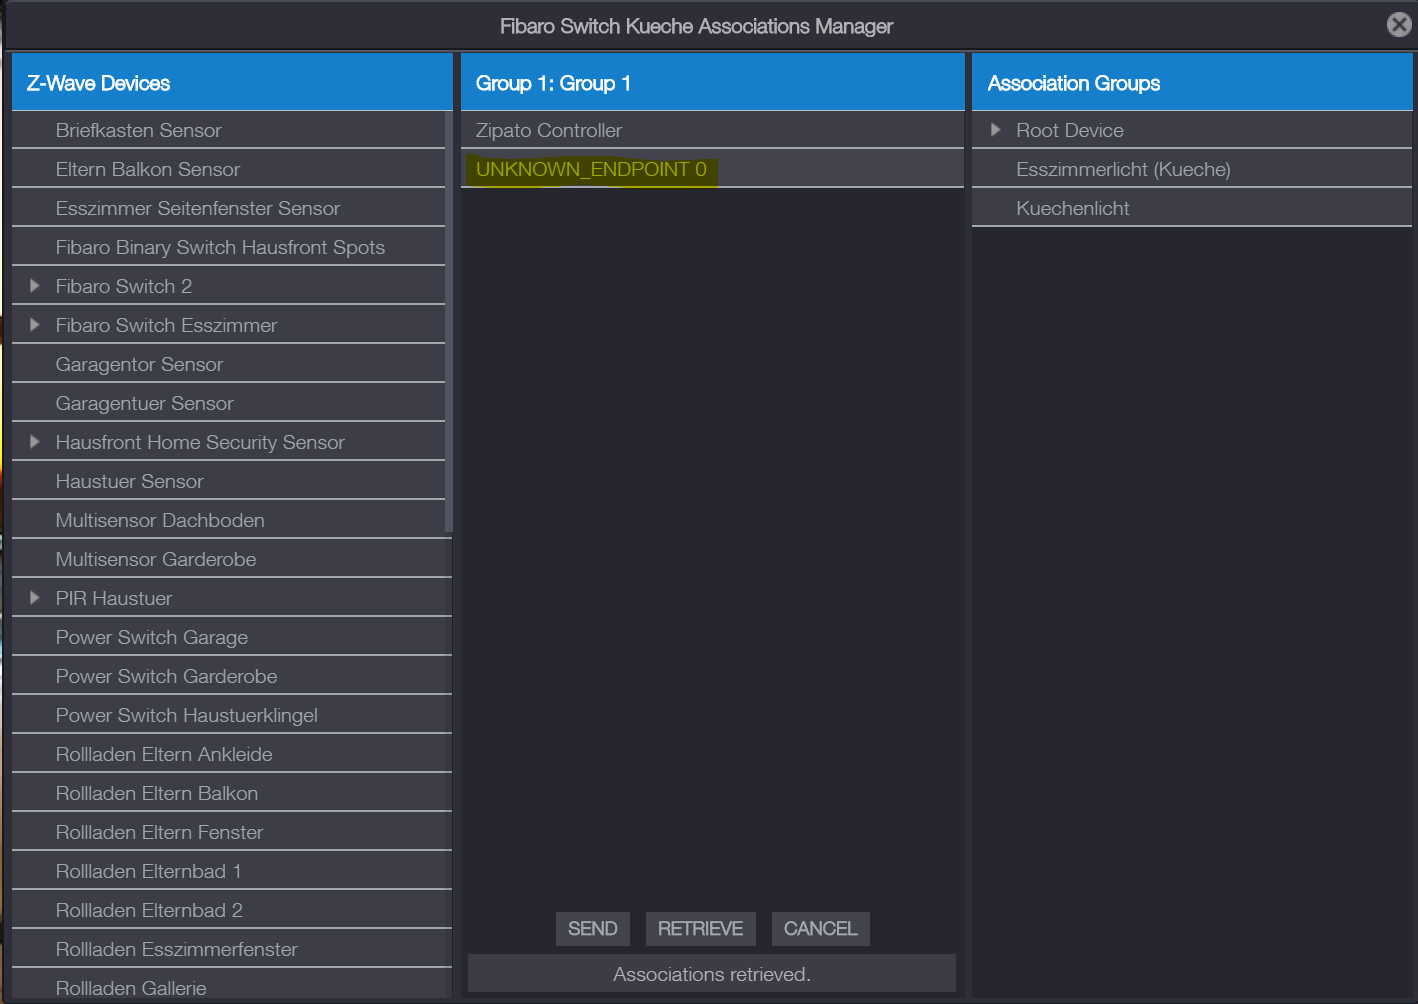Pick Briefkasten Sensor from device list

click(139, 130)
